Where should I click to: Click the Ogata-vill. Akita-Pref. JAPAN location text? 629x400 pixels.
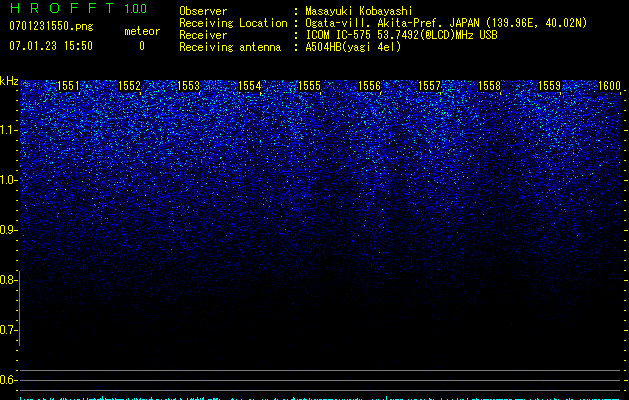(446, 23)
